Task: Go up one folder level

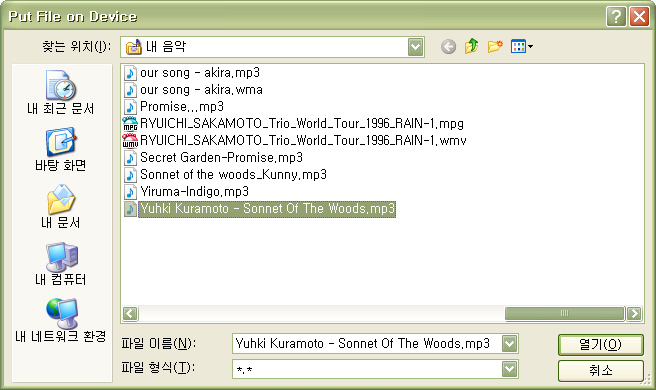Action: (x=472, y=46)
